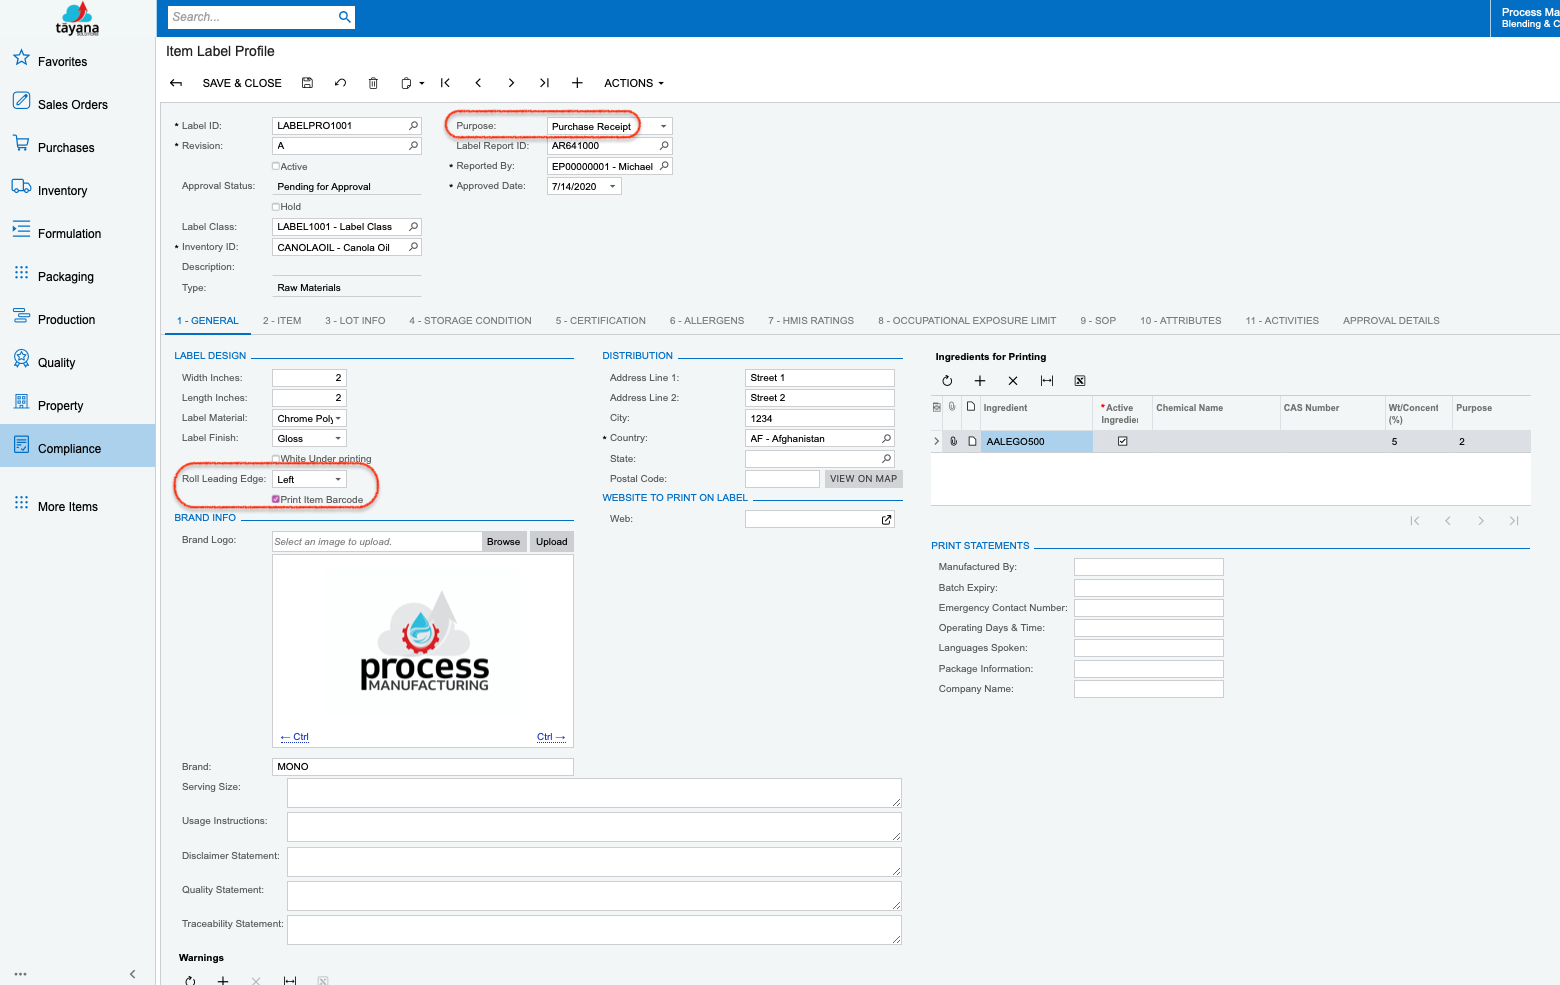1560x985 pixels.
Task: Open Property building icon
Action: click(x=21, y=401)
